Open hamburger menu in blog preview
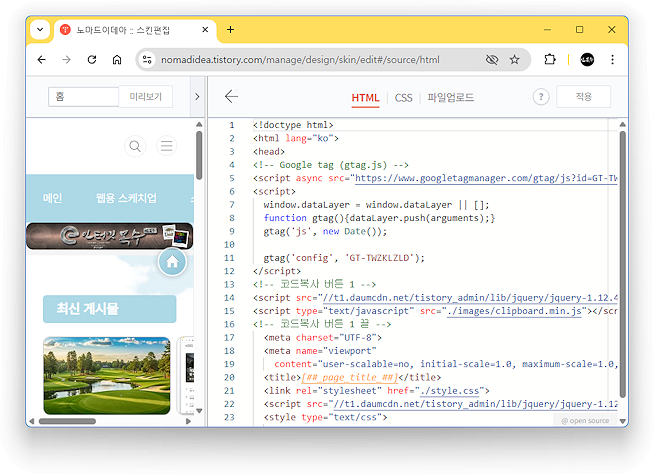This screenshot has width=654, height=475. tap(166, 146)
